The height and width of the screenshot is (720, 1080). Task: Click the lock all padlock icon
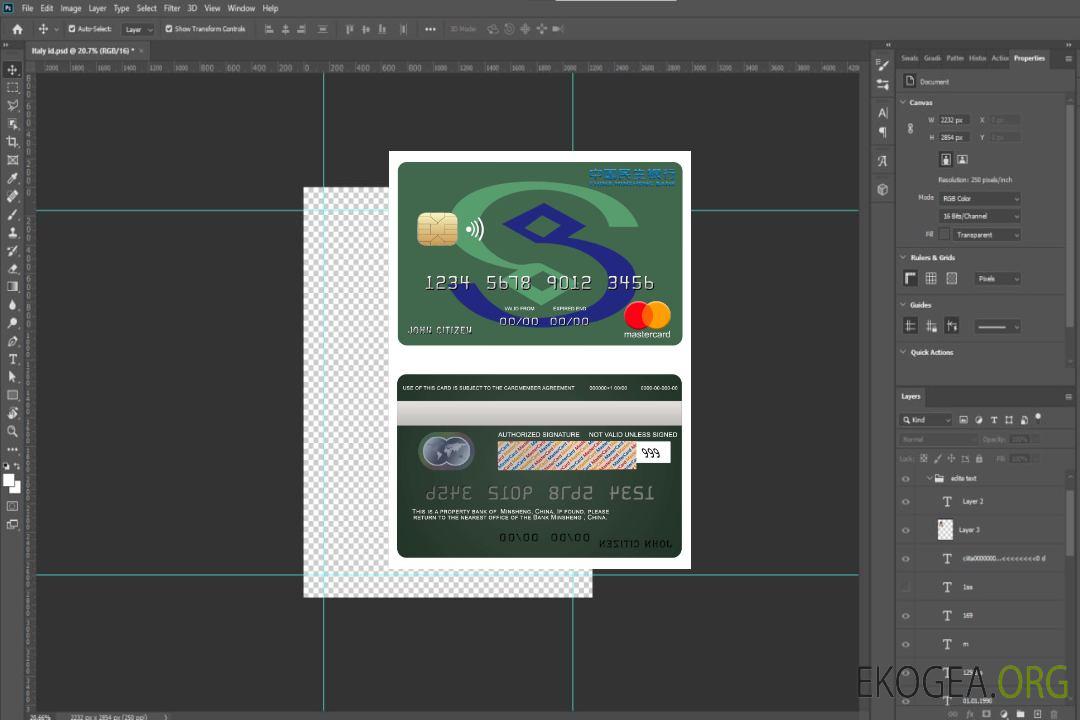[x=979, y=458]
